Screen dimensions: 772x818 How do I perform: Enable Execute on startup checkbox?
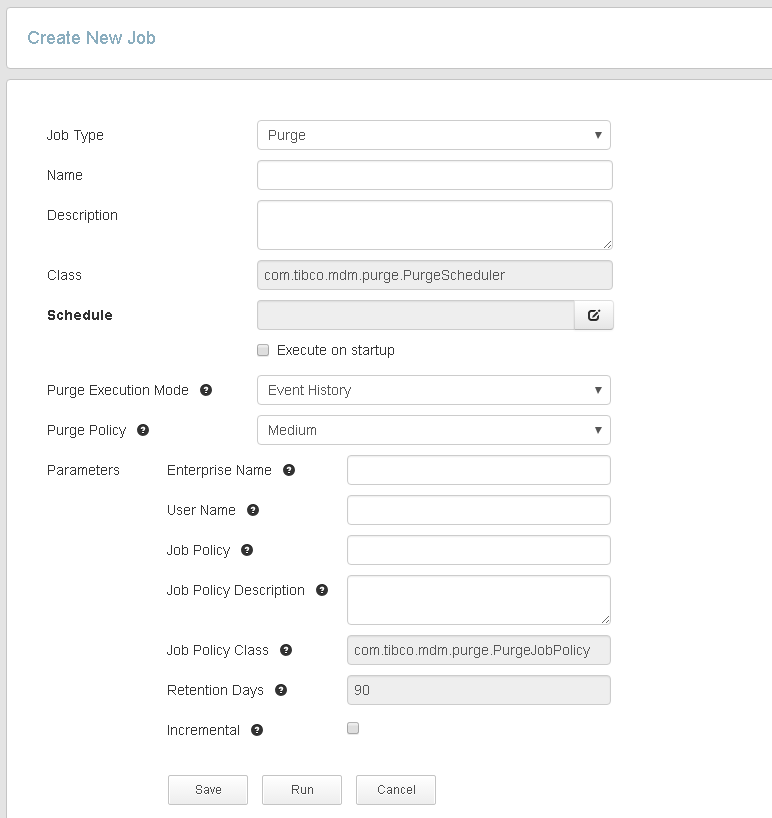click(263, 350)
